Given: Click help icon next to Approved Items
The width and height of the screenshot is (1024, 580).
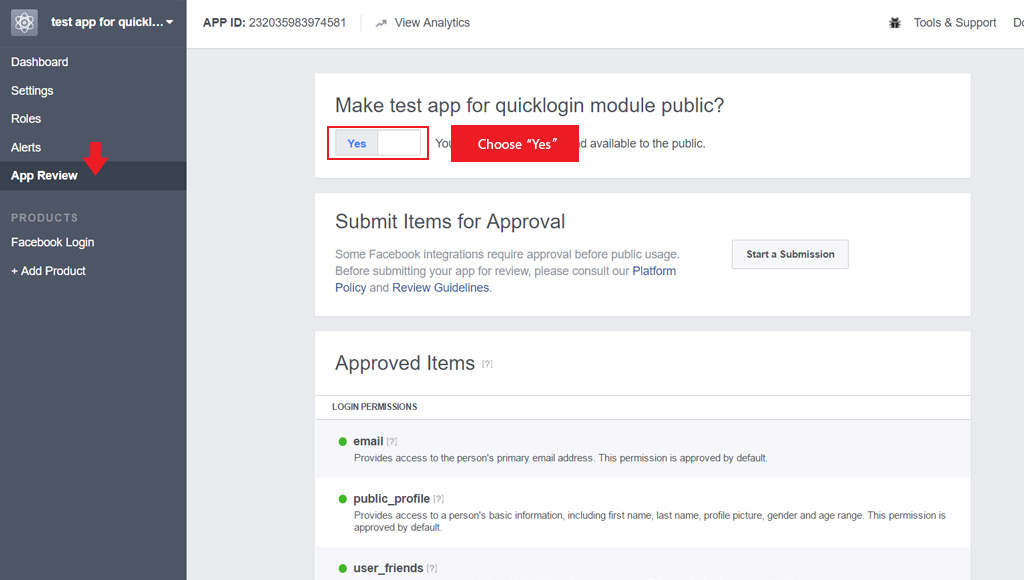Looking at the screenshot, I should [x=487, y=364].
